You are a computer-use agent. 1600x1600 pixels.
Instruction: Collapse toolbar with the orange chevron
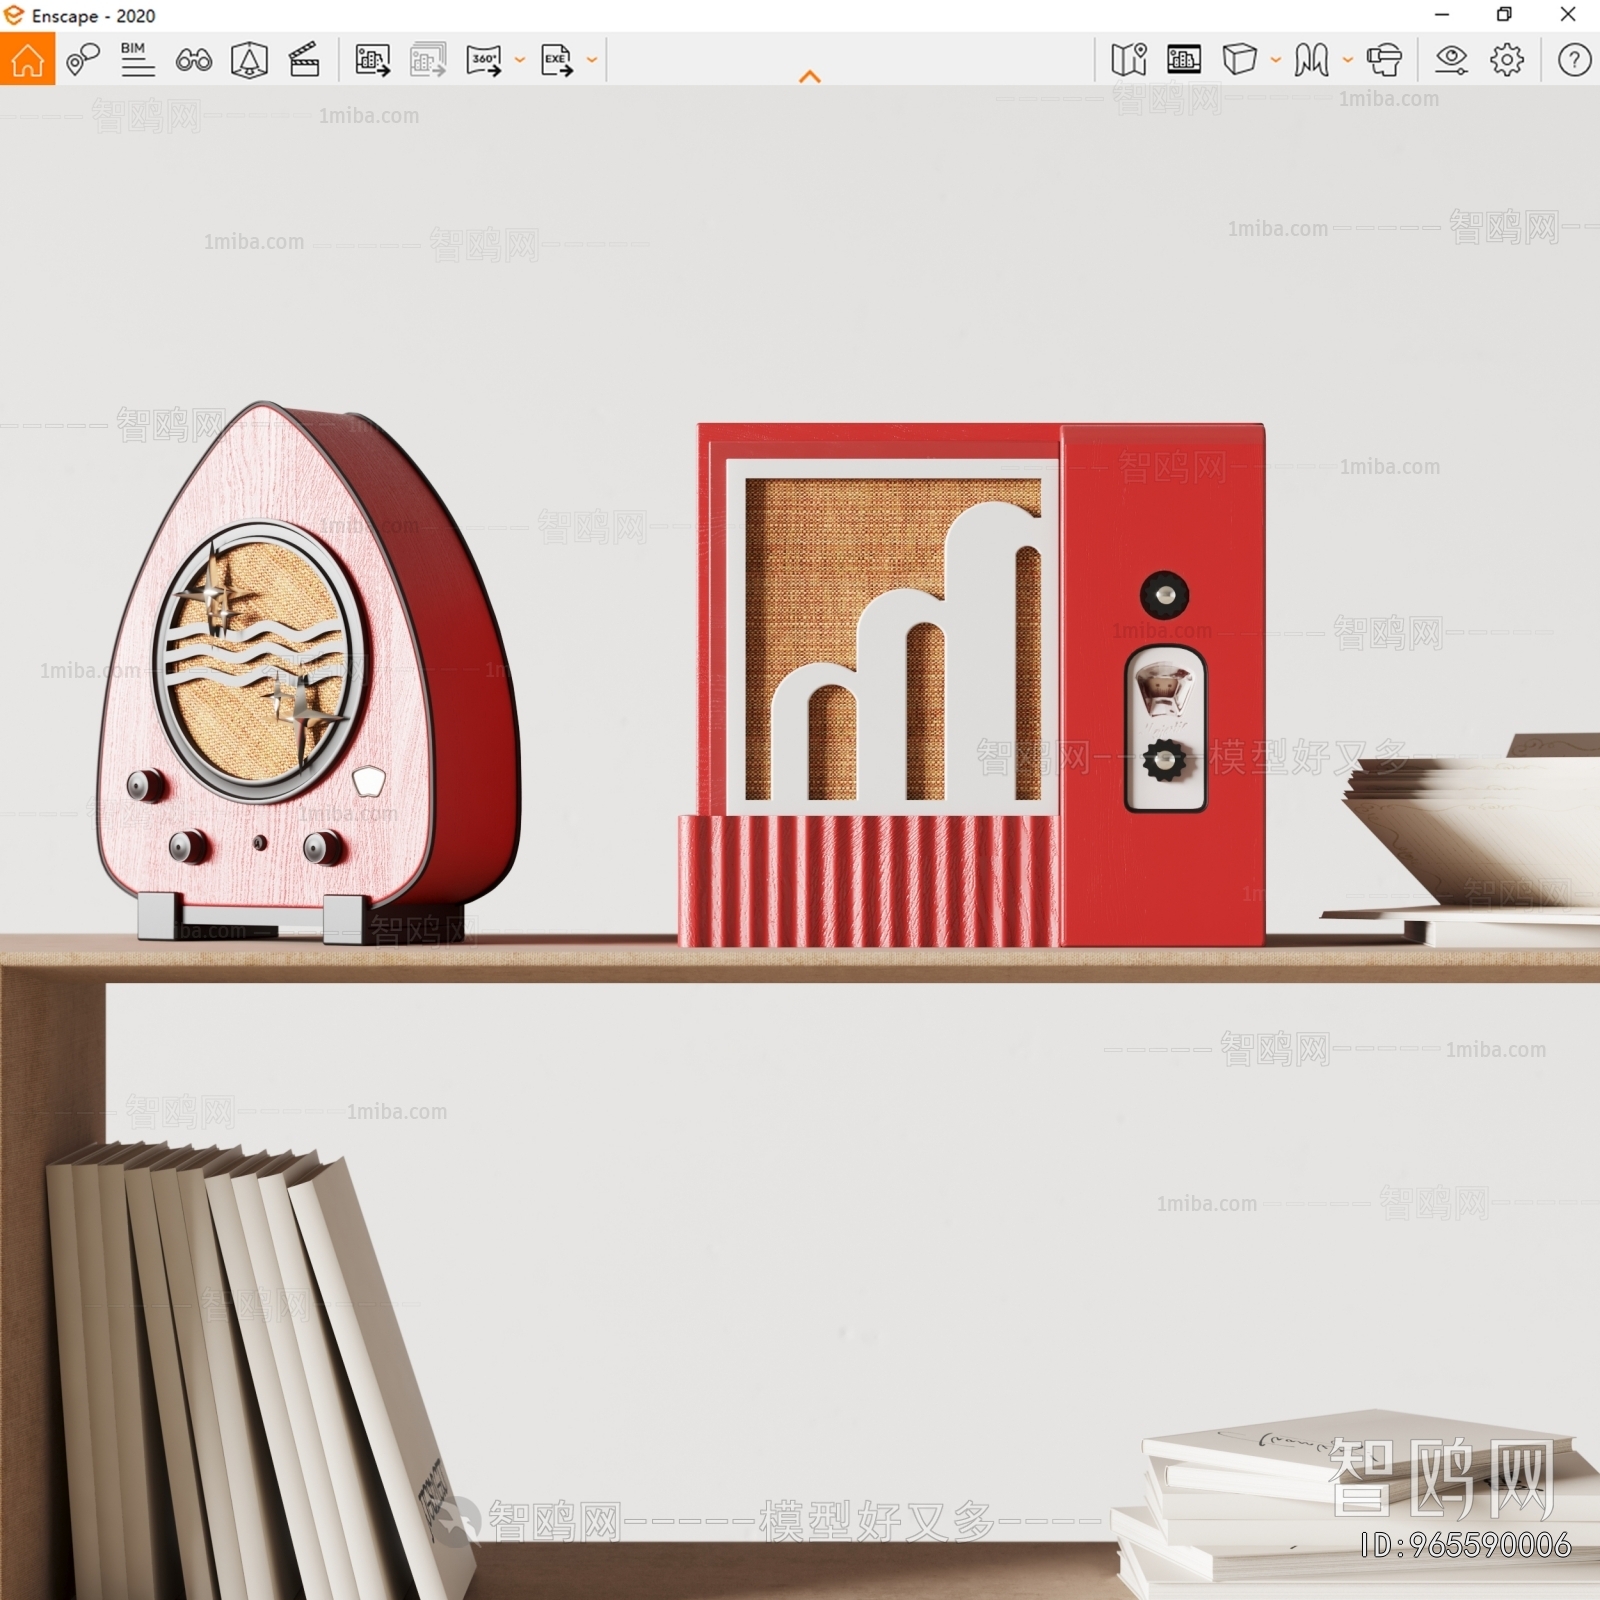click(x=810, y=76)
